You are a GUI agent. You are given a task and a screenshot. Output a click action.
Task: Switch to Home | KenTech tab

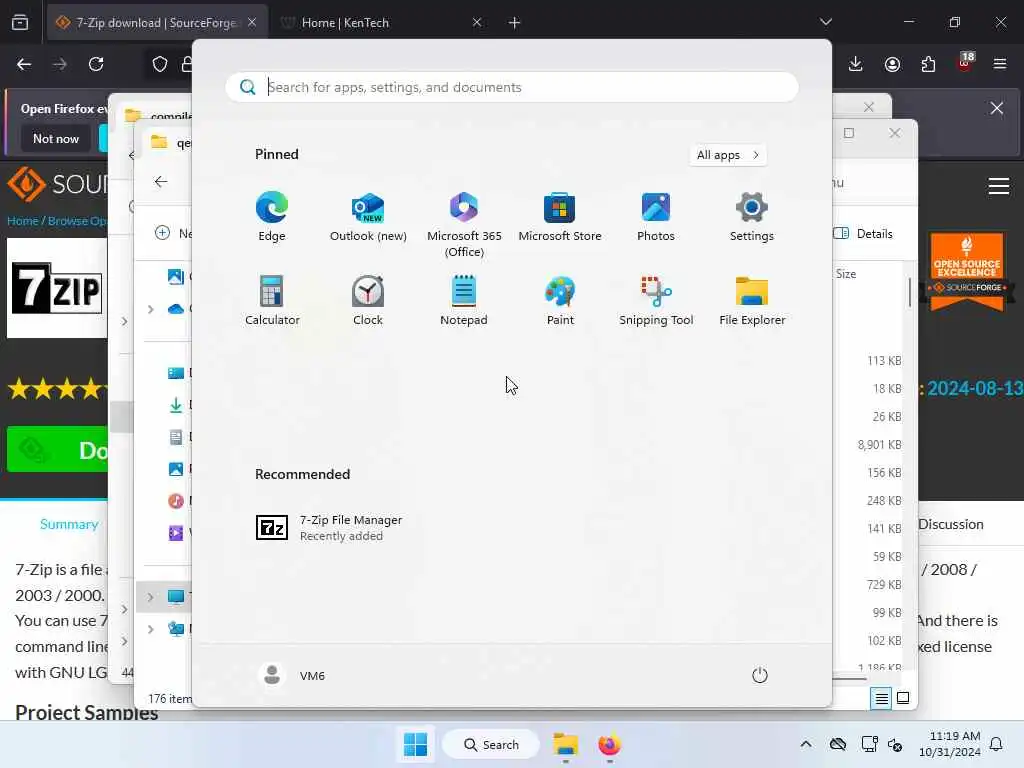tap(381, 22)
